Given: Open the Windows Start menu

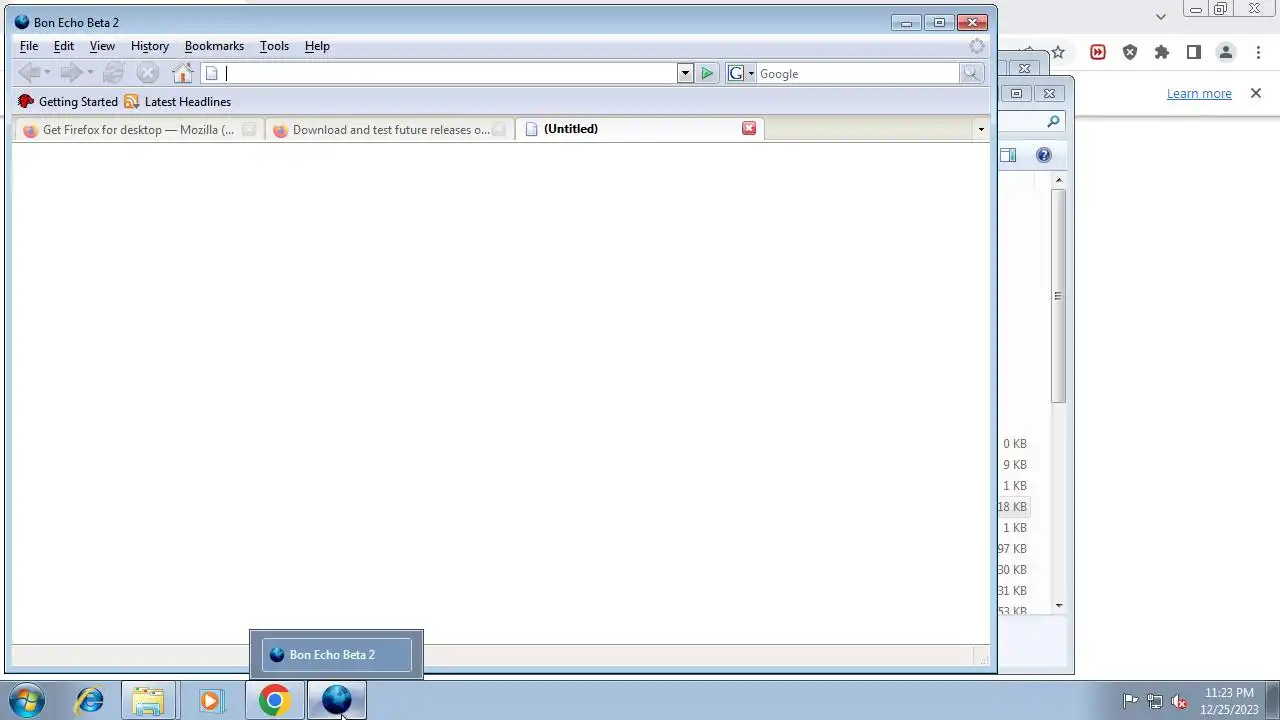Looking at the screenshot, I should tap(27, 701).
